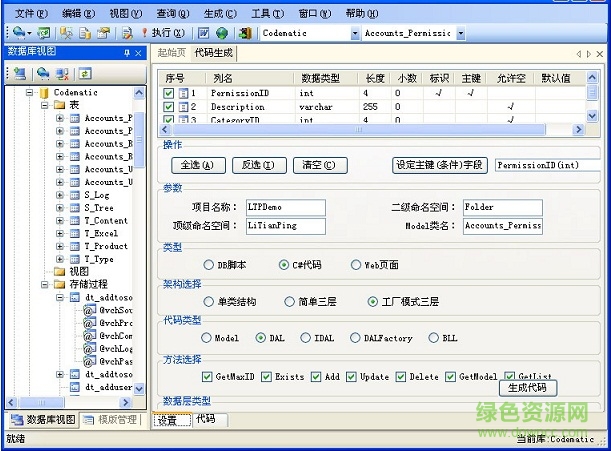This screenshot has width=611, height=451.
Task: Click the green refresh window icon in main toolbar
Action: (44, 33)
